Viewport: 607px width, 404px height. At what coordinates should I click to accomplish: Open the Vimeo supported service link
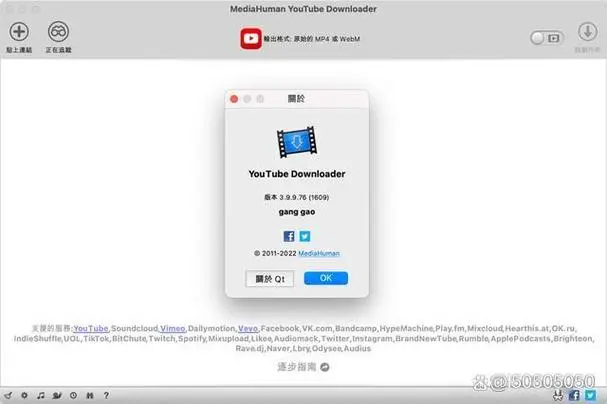[172, 328]
